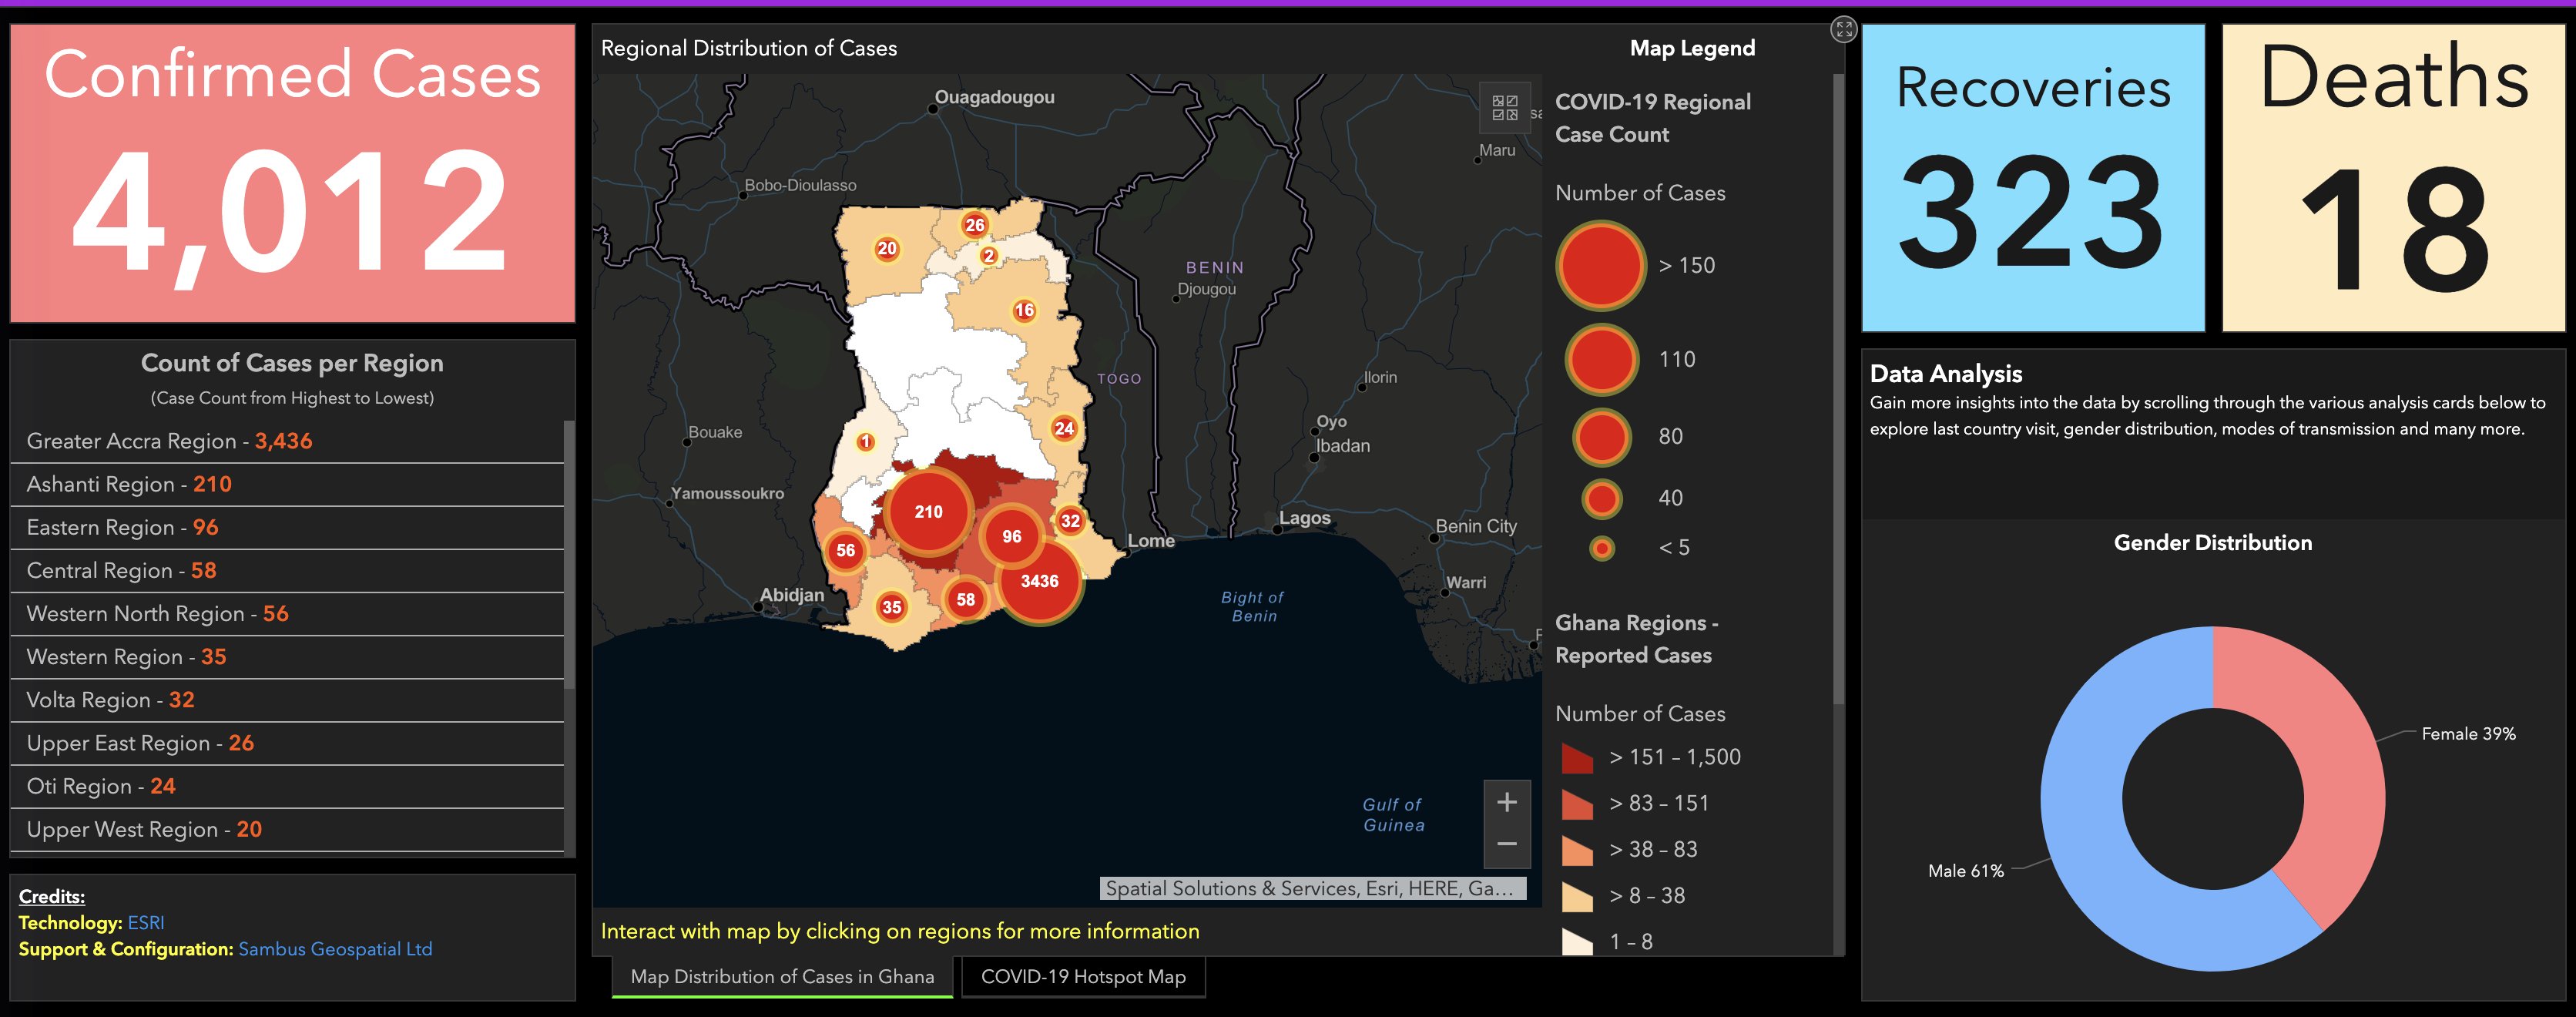Click the 210 Ashanti cluster marker

coord(928,512)
